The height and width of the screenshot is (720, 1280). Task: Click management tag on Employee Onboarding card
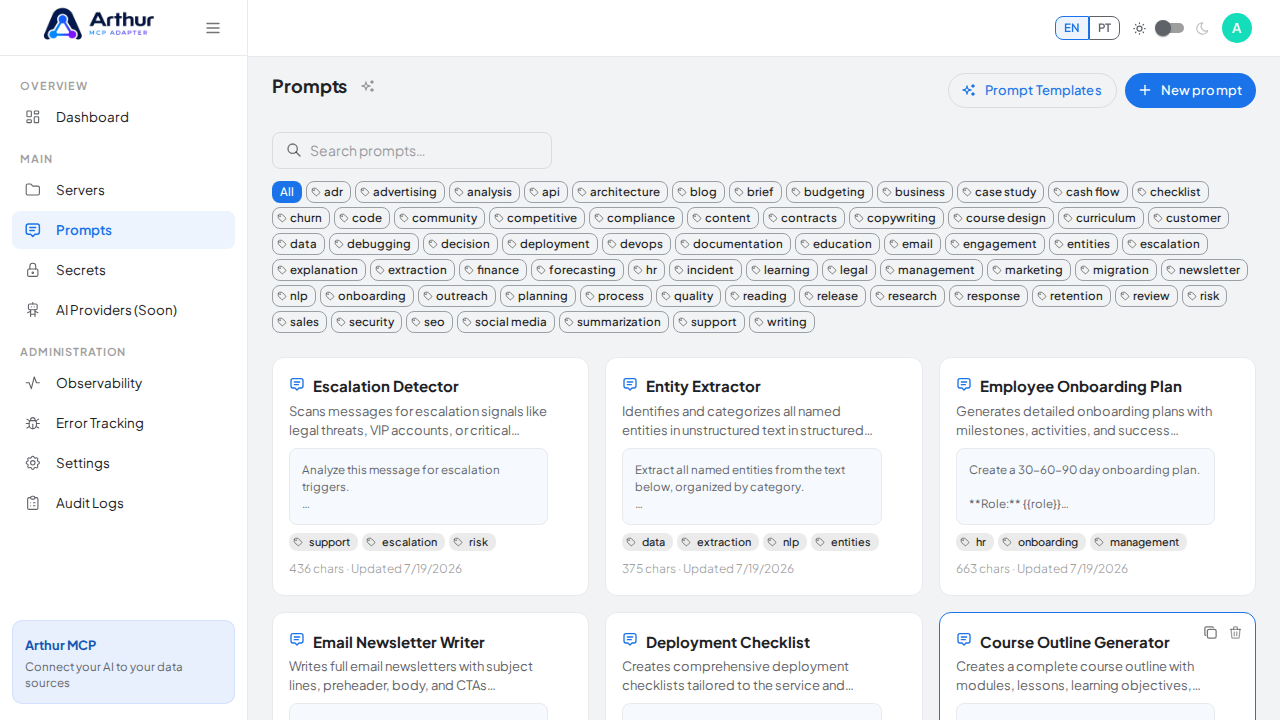point(1138,542)
